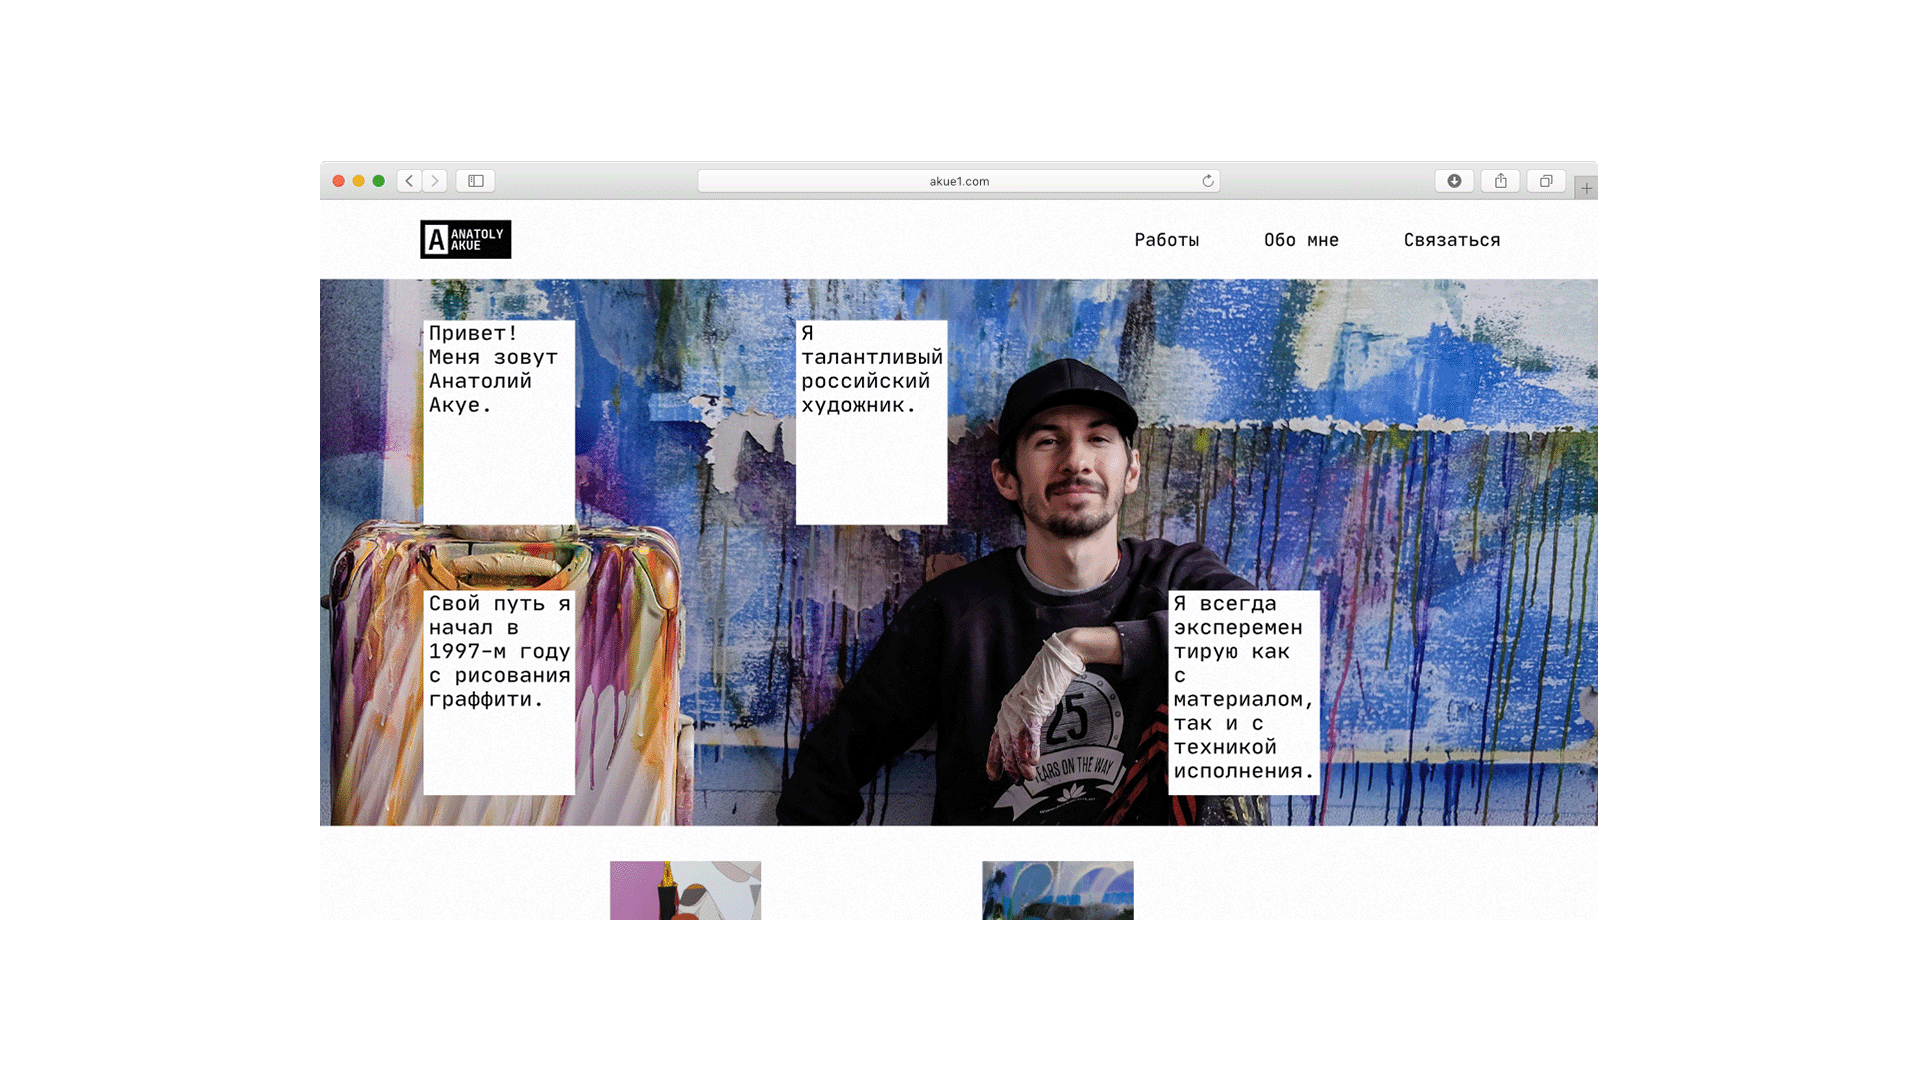Show all tabs overview icon
1920x1080 pixels.
tap(1546, 181)
